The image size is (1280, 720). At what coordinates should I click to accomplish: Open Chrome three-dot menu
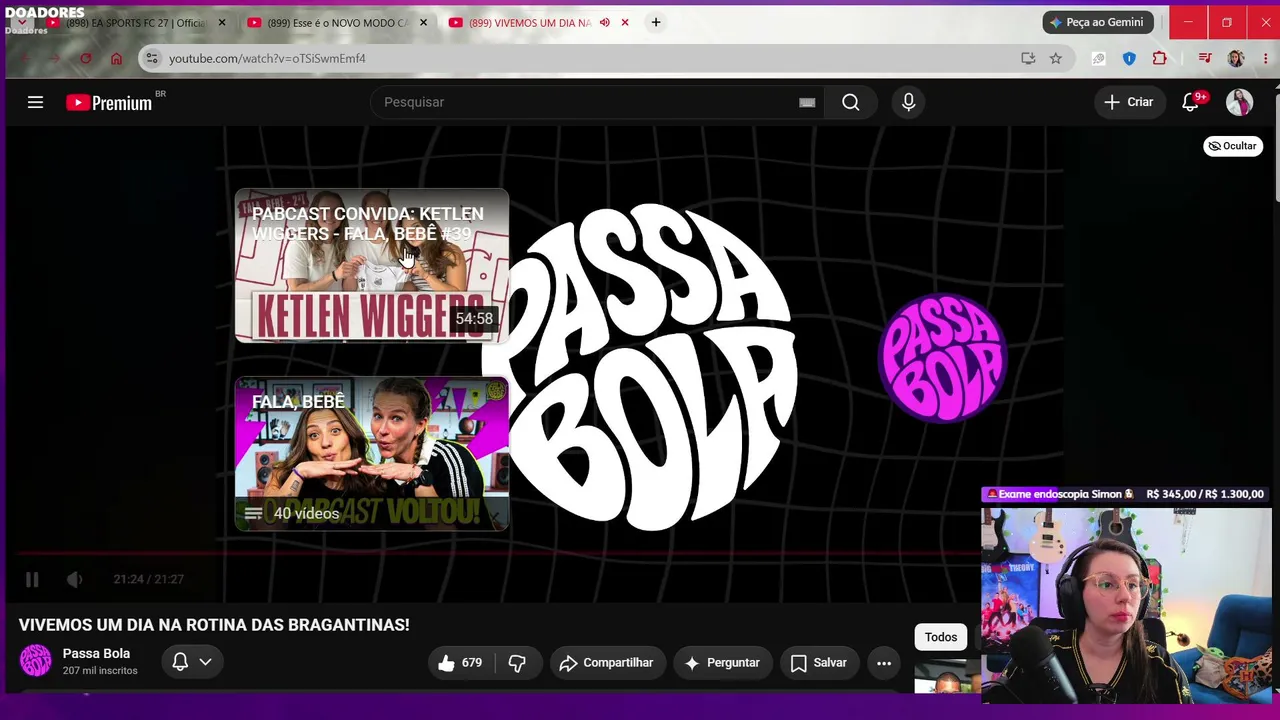point(1267,59)
